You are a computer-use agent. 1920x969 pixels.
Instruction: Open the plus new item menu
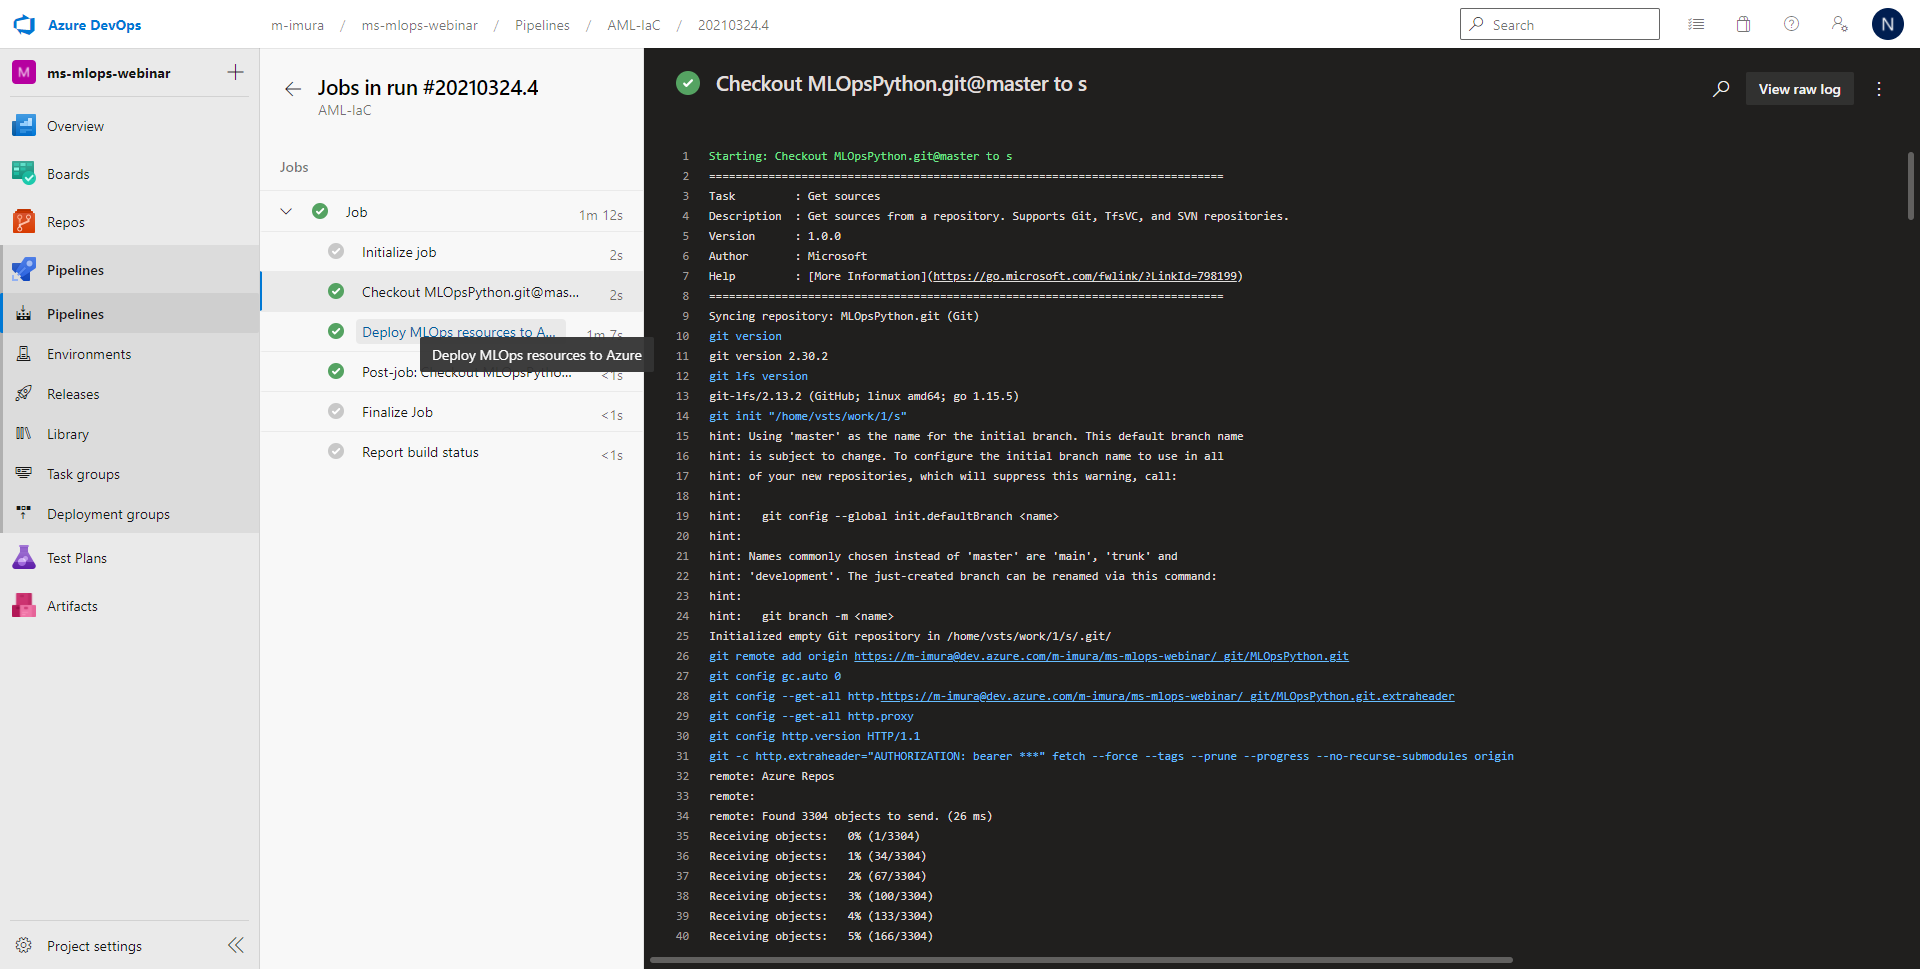[x=236, y=72]
